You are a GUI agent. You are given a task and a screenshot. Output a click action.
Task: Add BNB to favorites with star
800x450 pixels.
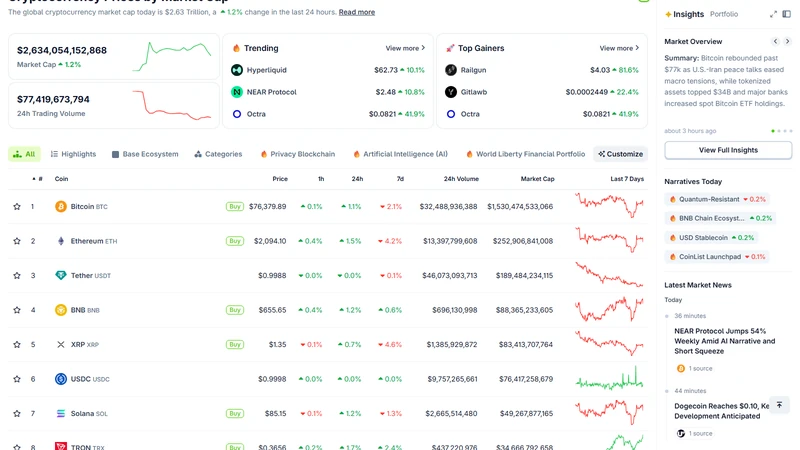17,310
